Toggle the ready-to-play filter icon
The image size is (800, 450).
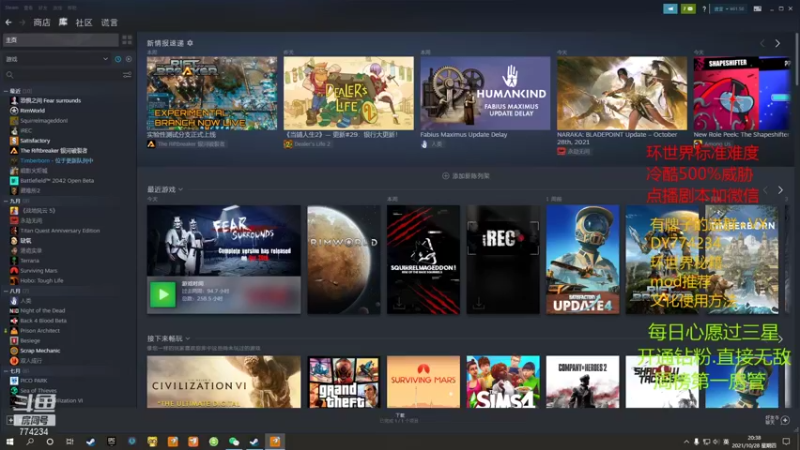tap(129, 59)
